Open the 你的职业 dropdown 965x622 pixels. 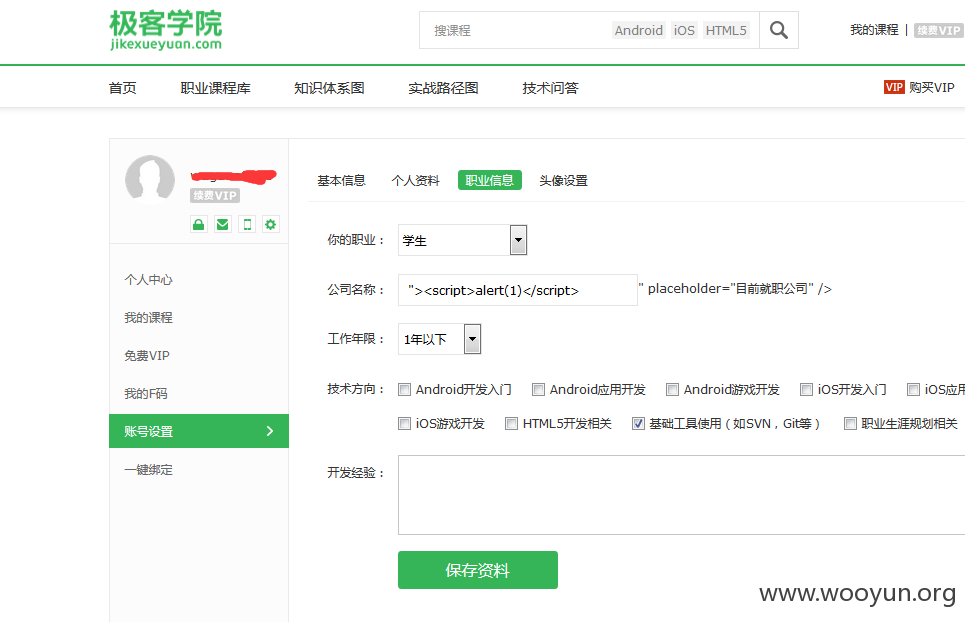coord(462,240)
